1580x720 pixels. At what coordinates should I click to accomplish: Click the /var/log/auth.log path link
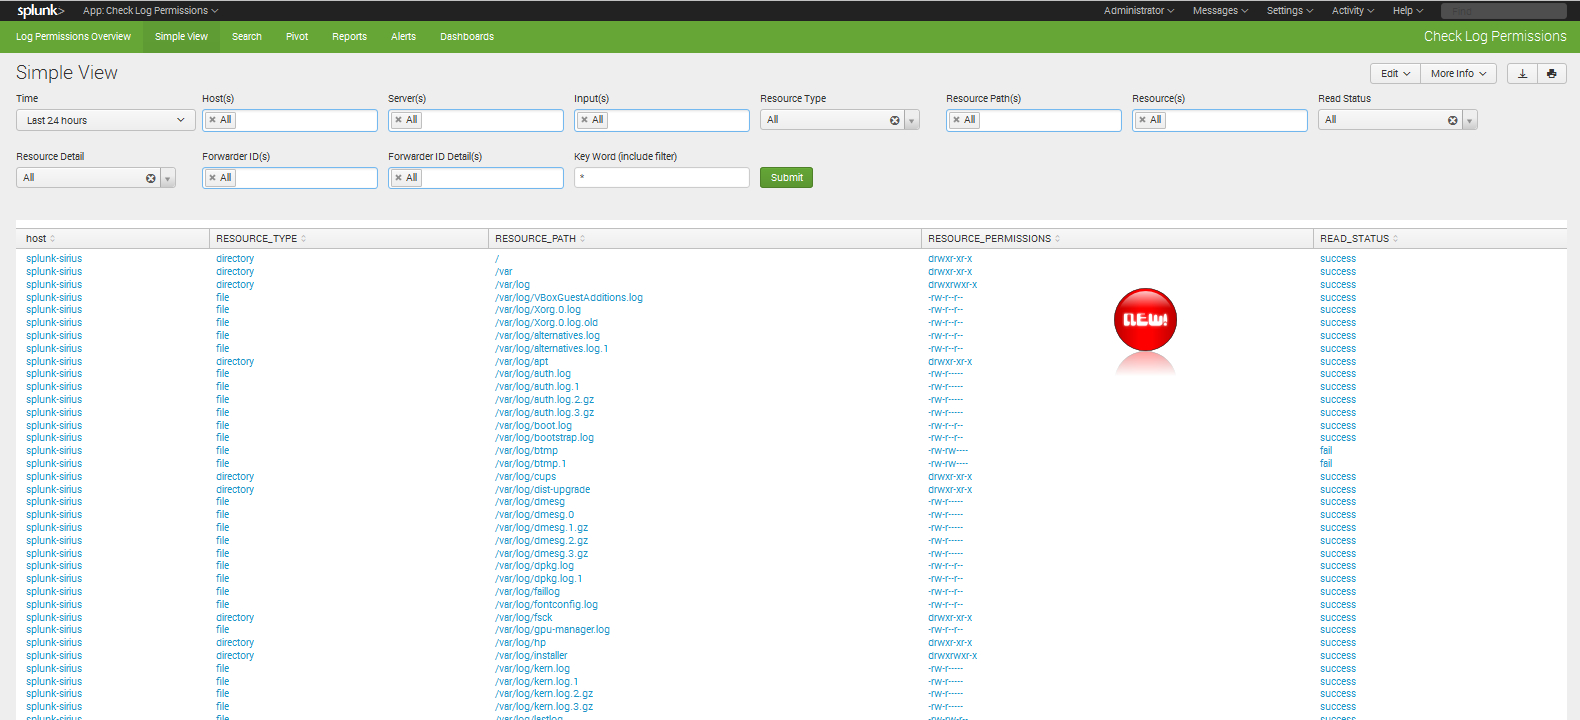(532, 374)
